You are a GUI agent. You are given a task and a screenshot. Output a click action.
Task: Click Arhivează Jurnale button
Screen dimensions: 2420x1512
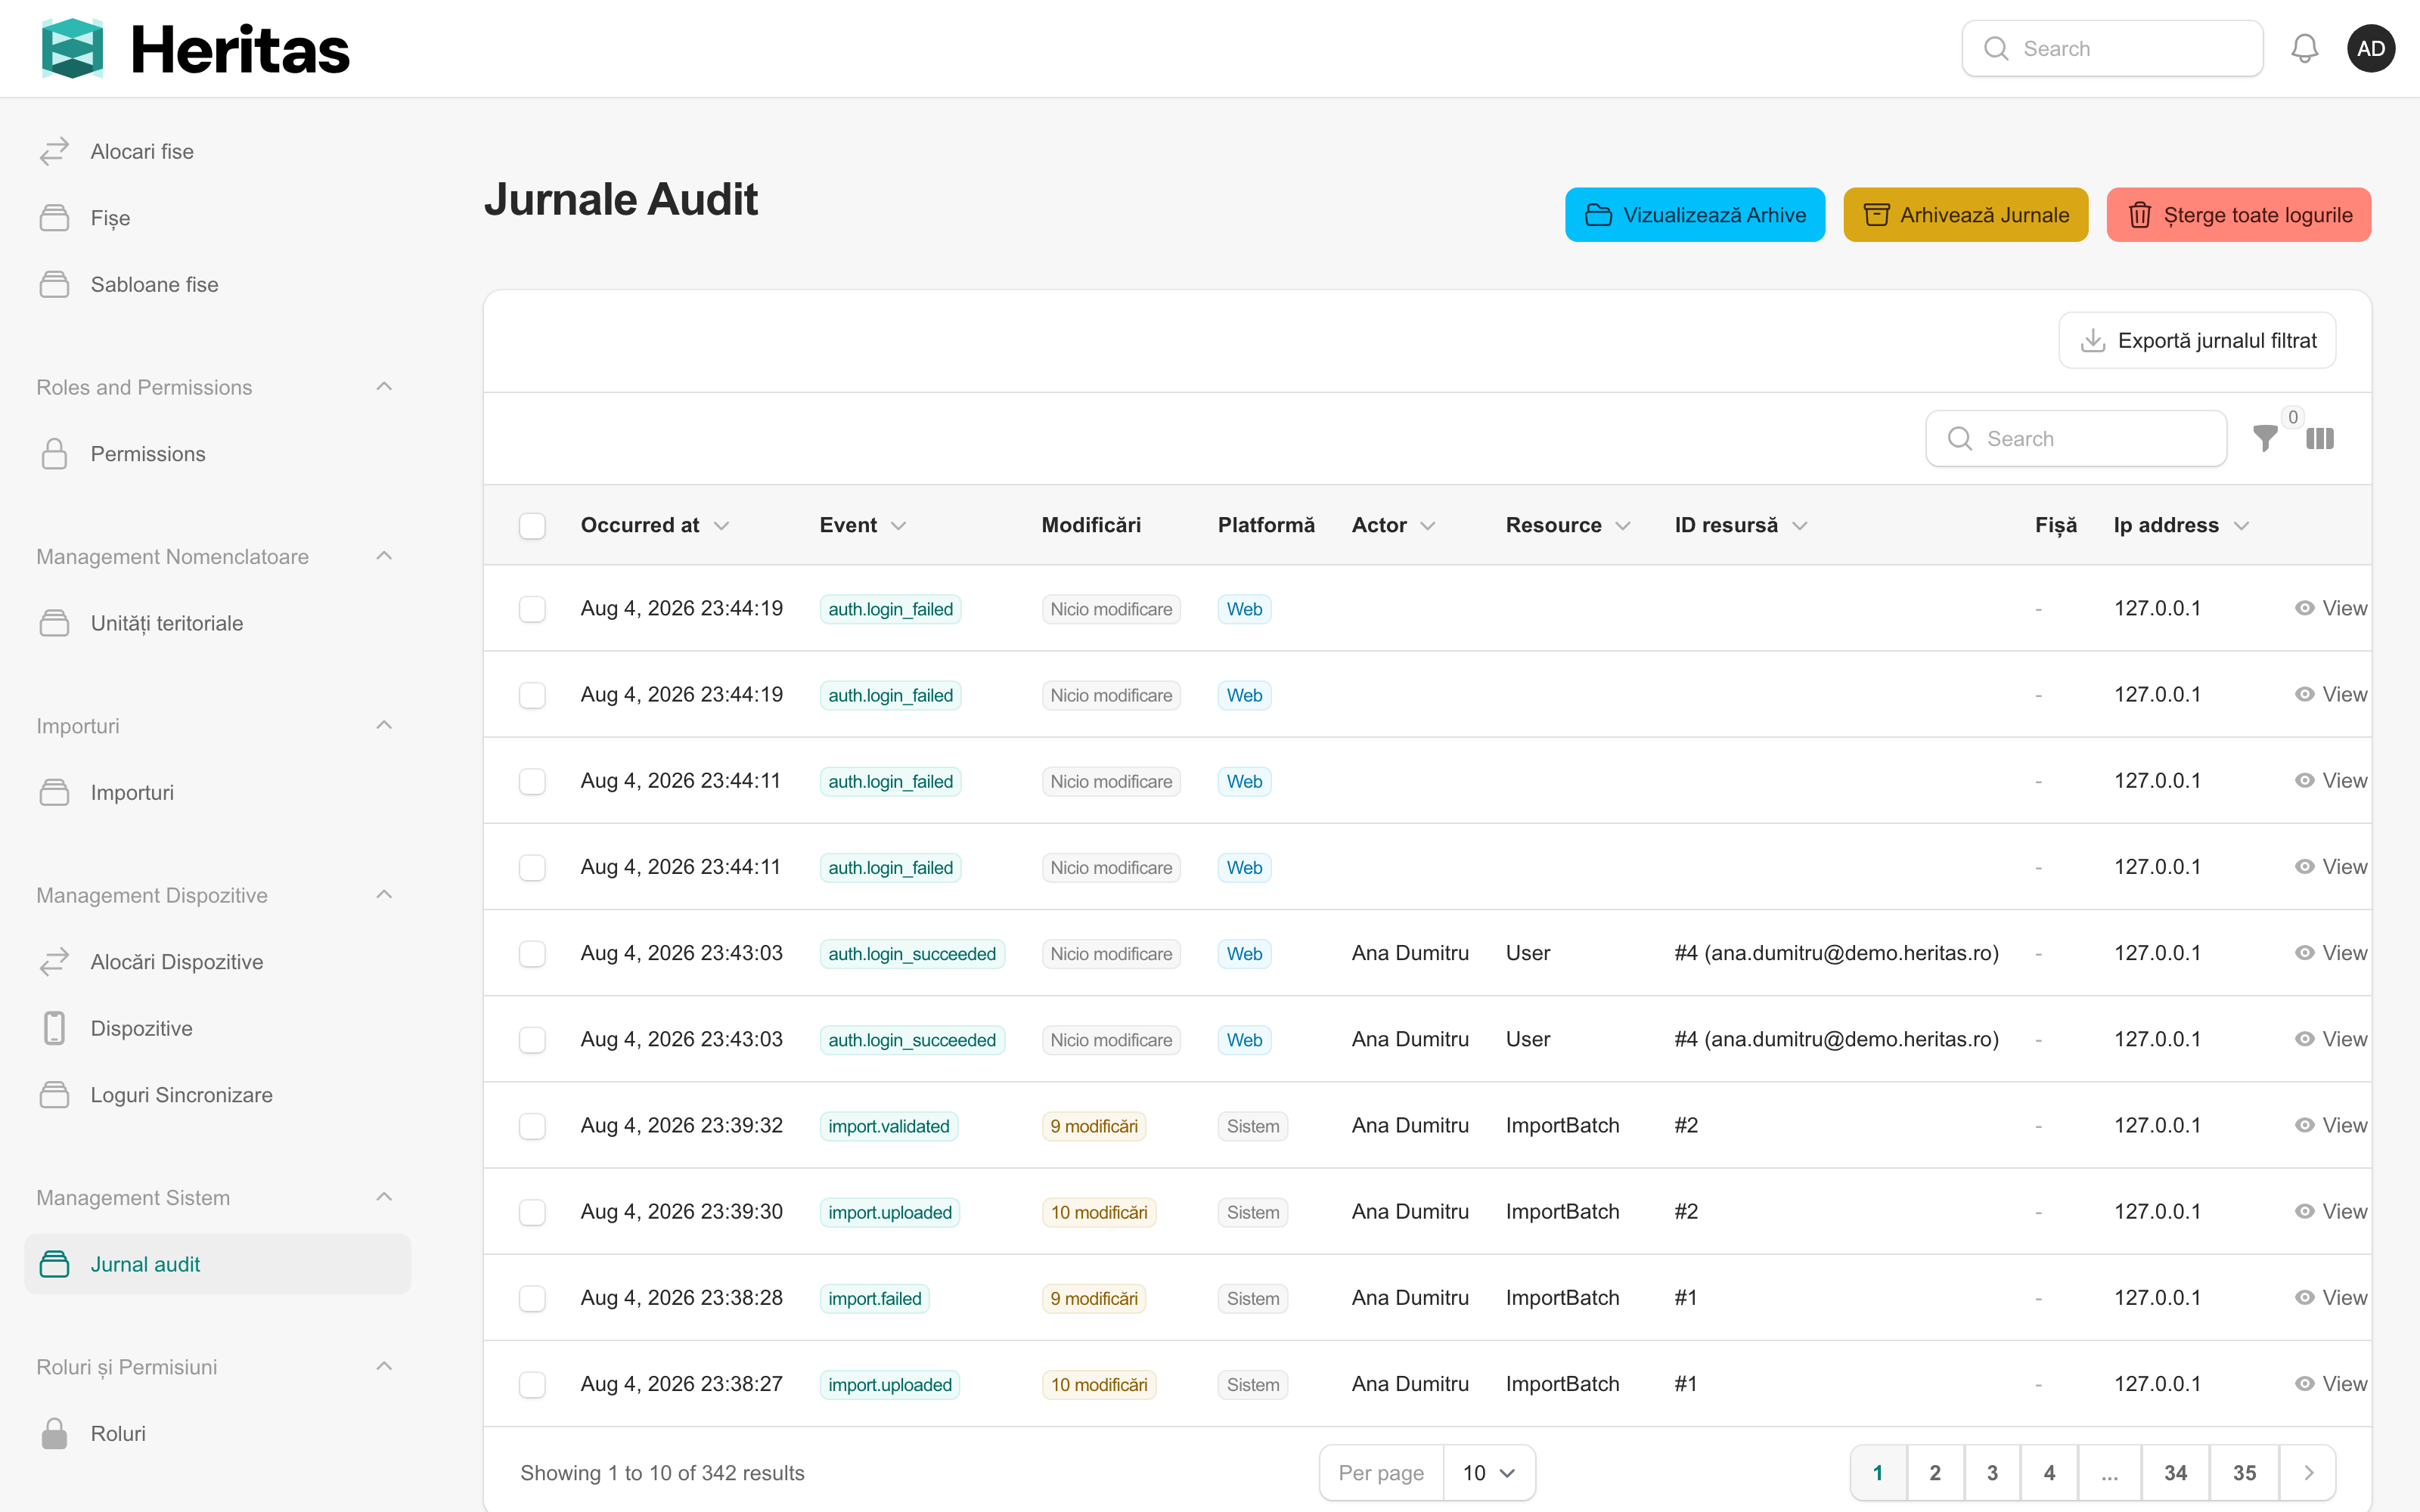[1965, 215]
